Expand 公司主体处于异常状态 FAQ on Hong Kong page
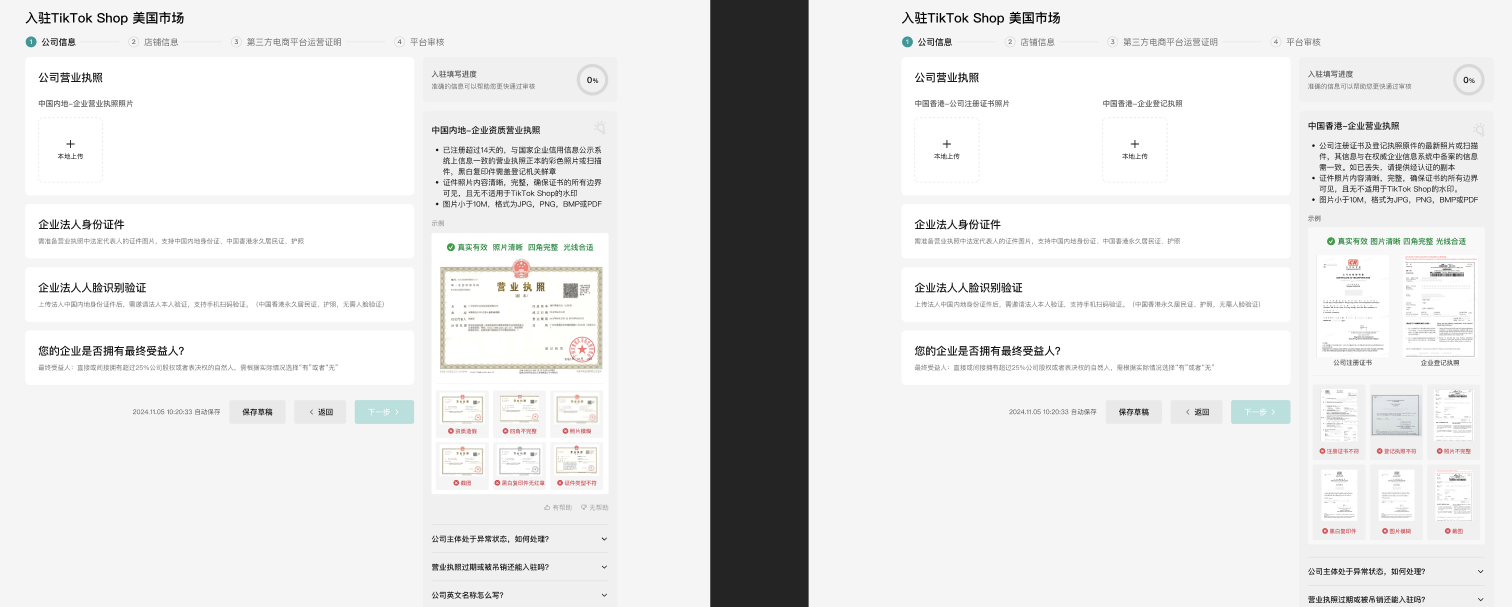This screenshot has height=607, width=1512. 1396,572
